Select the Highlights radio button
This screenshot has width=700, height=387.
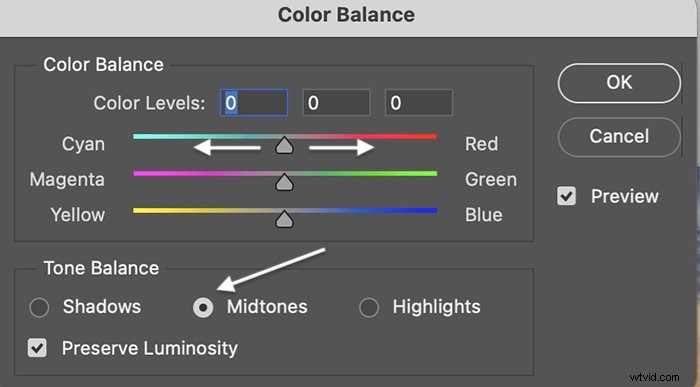pyautogui.click(x=369, y=308)
